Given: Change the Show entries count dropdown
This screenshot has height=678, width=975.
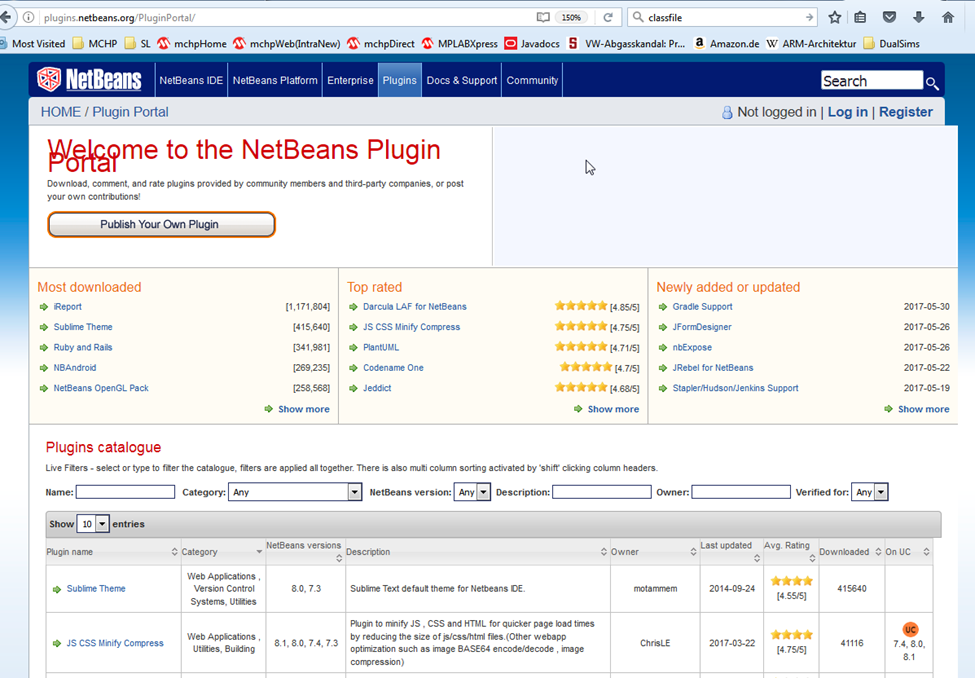Looking at the screenshot, I should [x=93, y=524].
